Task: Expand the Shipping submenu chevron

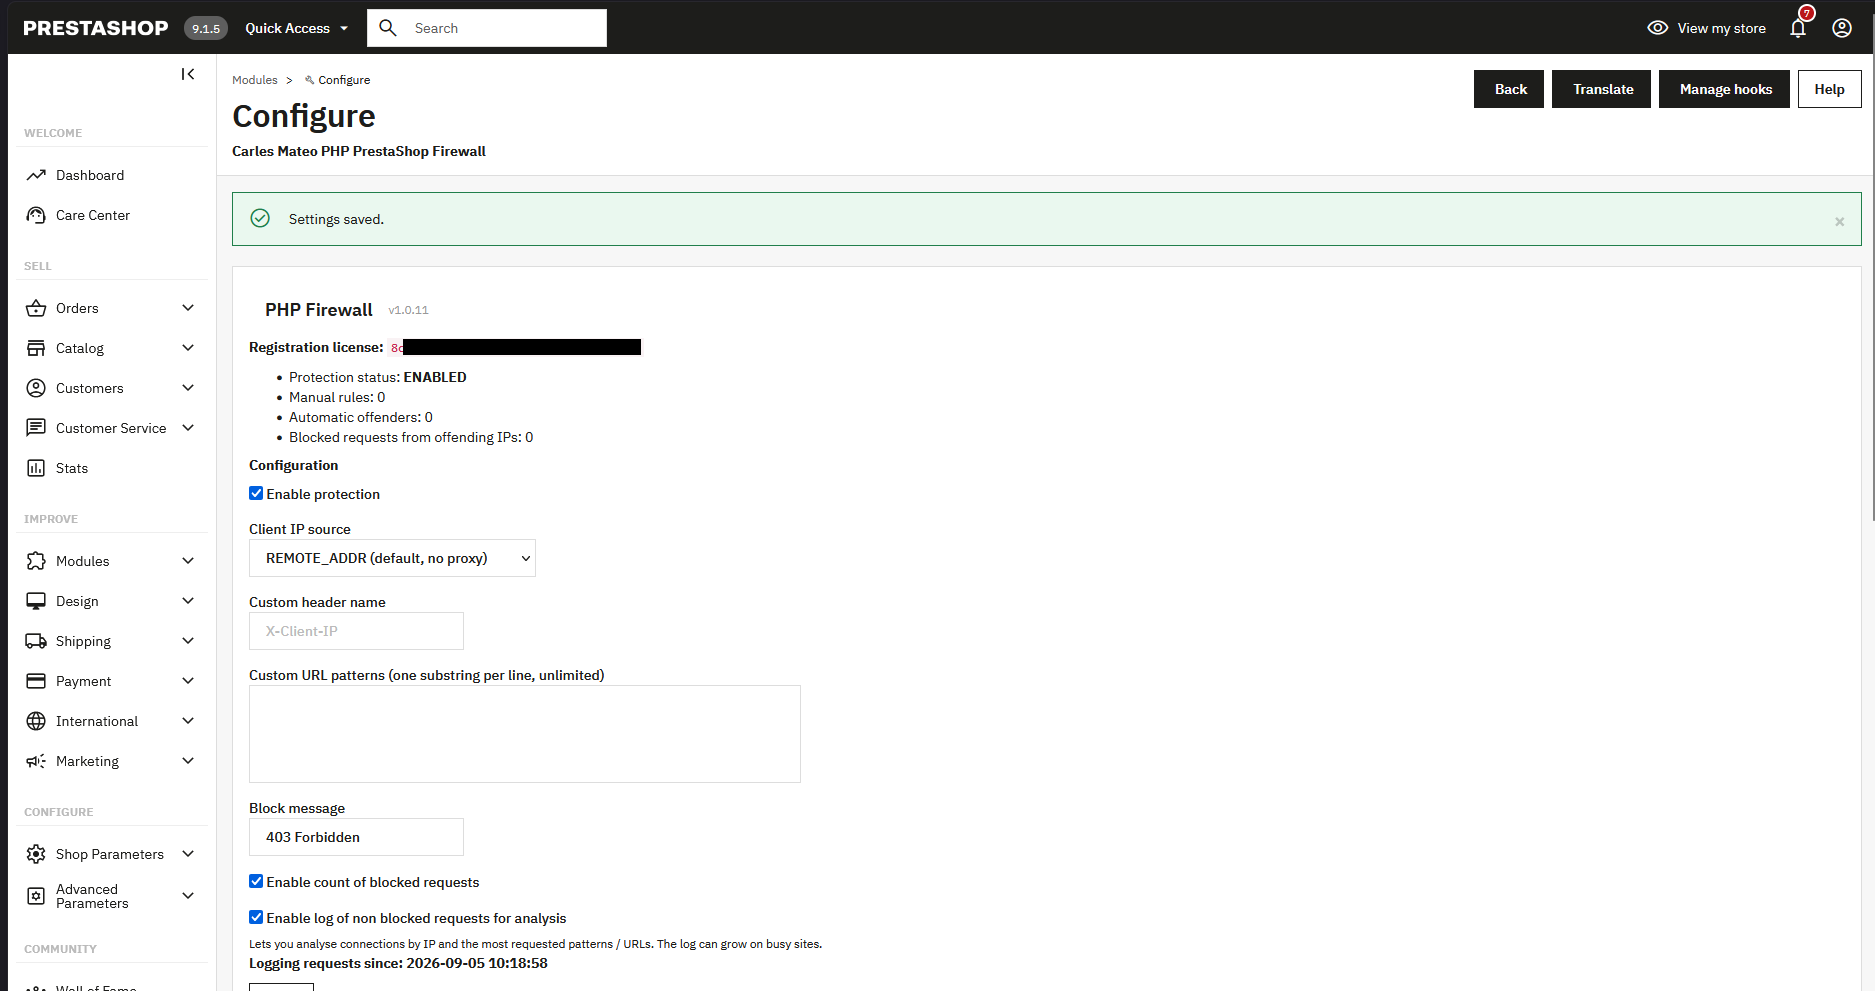Action: [188, 641]
